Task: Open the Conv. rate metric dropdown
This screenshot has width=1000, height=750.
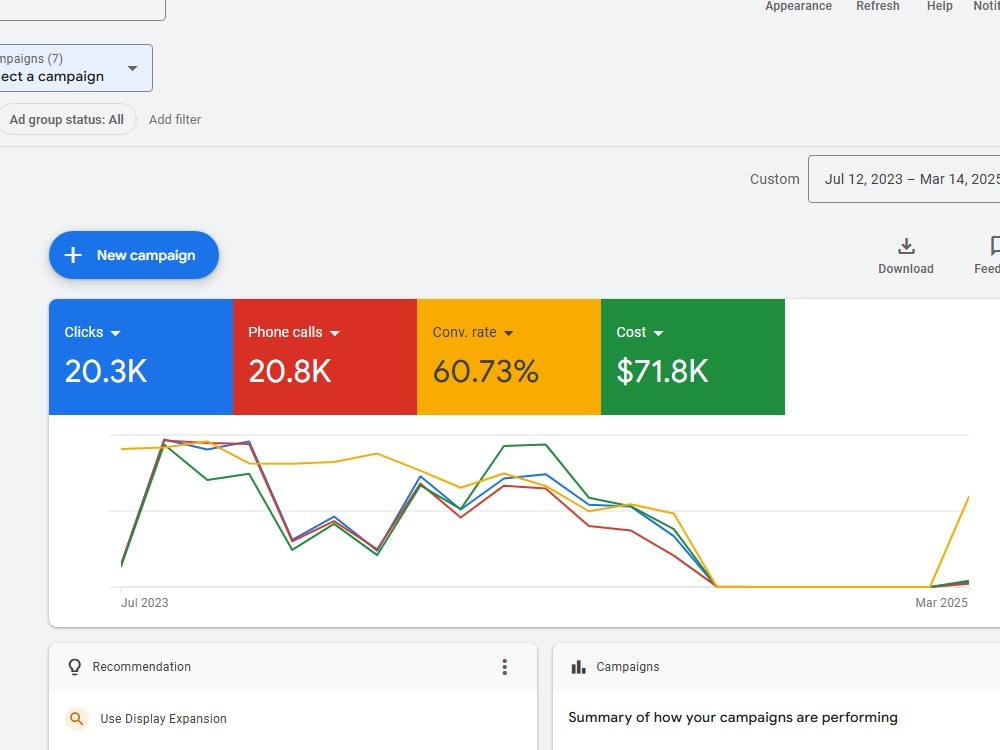Action: (x=508, y=333)
